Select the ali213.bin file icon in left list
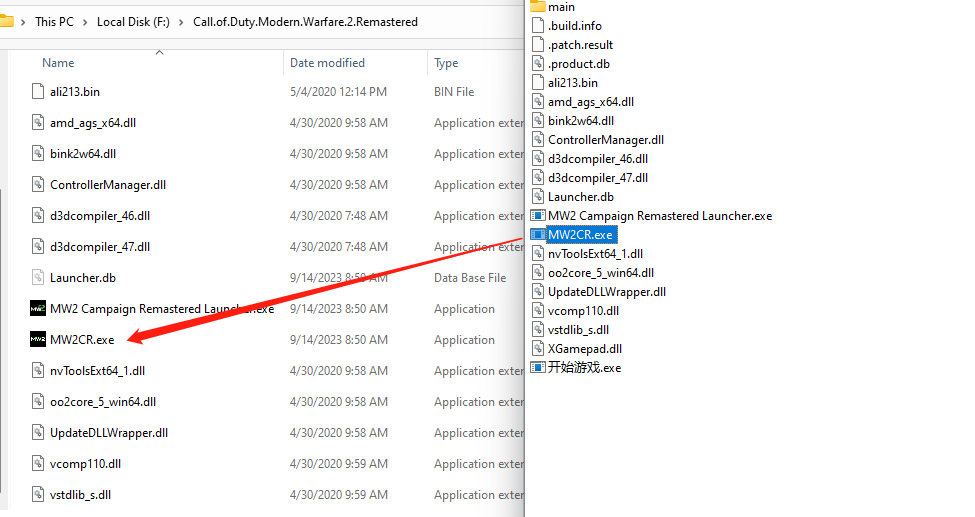The image size is (975, 517). pyautogui.click(x=38, y=91)
